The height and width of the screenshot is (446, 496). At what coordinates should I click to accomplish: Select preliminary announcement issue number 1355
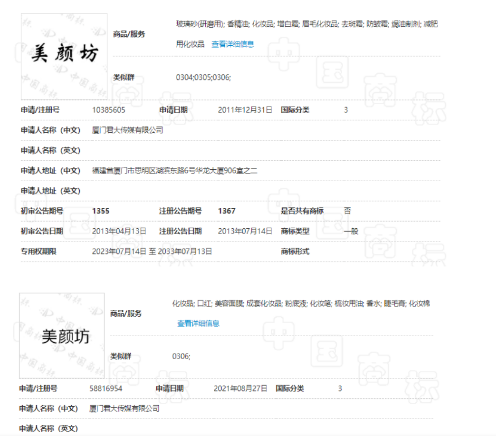point(101,211)
